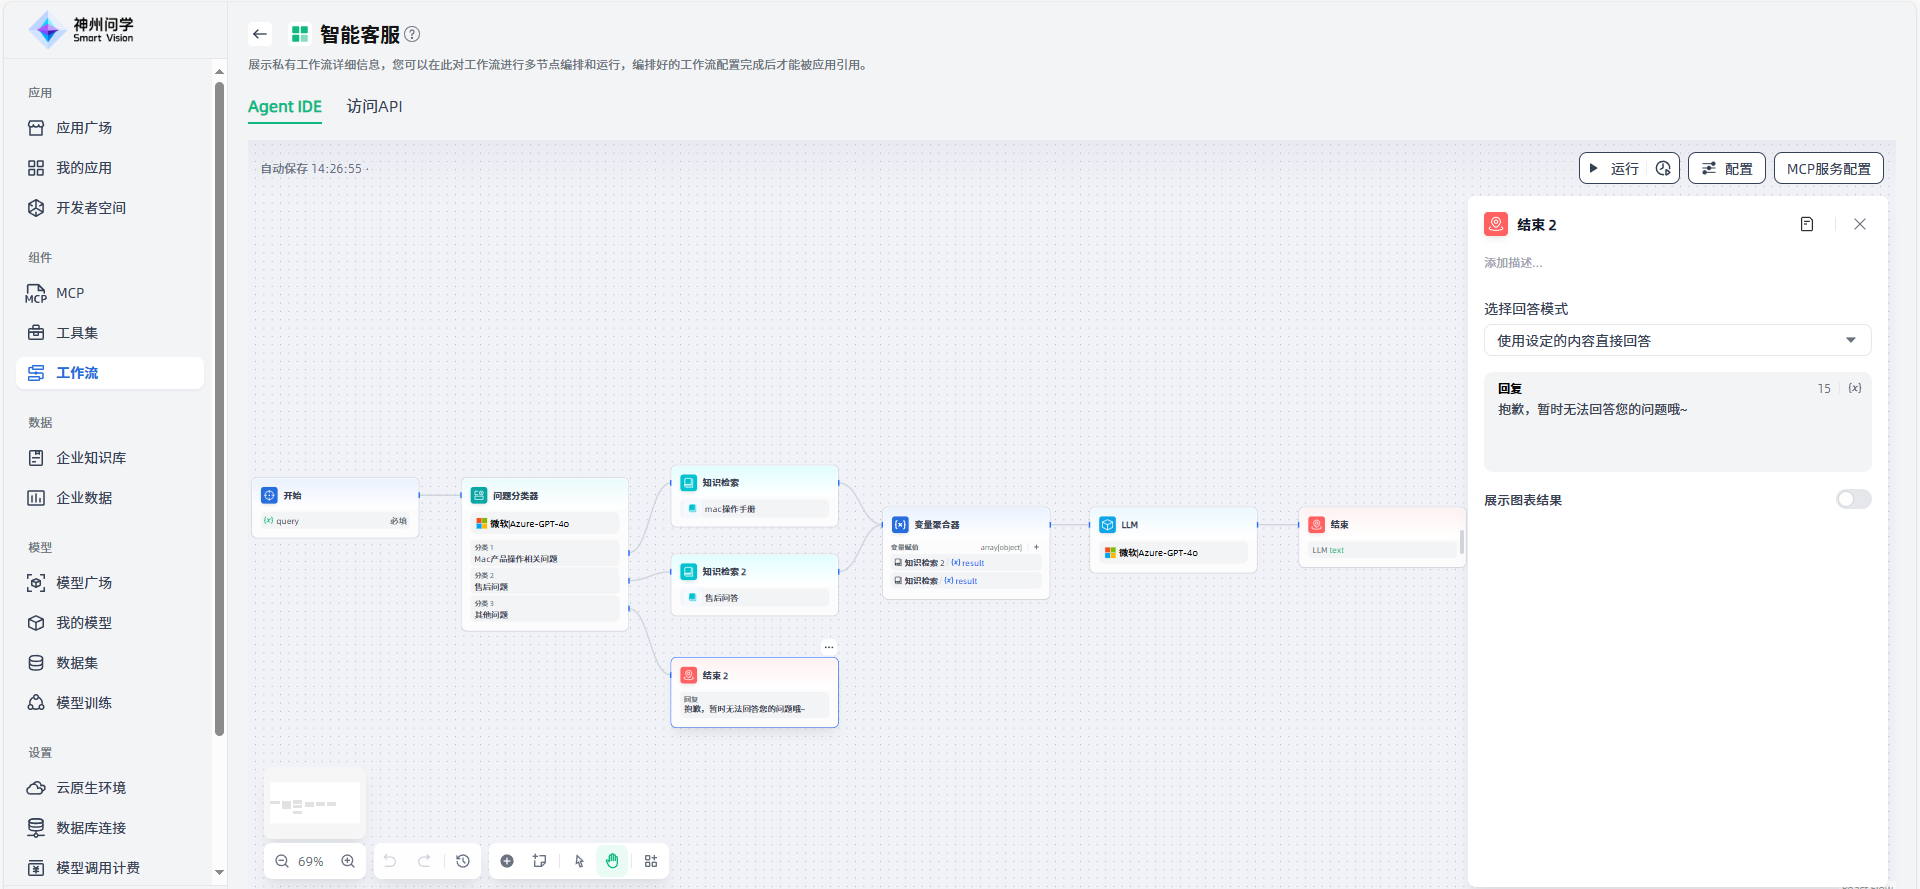Click the organize nodes layout icon
Image resolution: width=1920 pixels, height=889 pixels.
[651, 861]
